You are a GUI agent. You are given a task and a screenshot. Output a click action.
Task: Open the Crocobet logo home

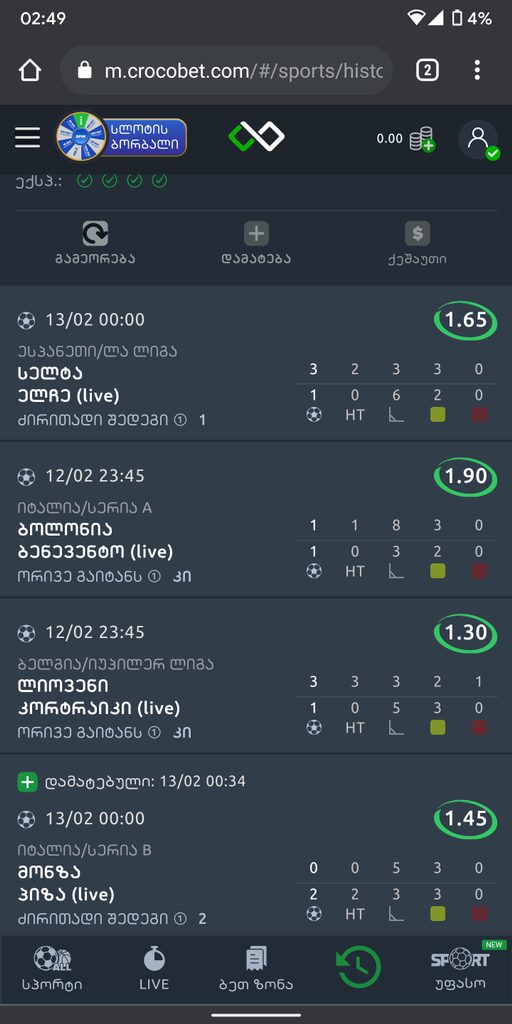pyautogui.click(x=256, y=137)
